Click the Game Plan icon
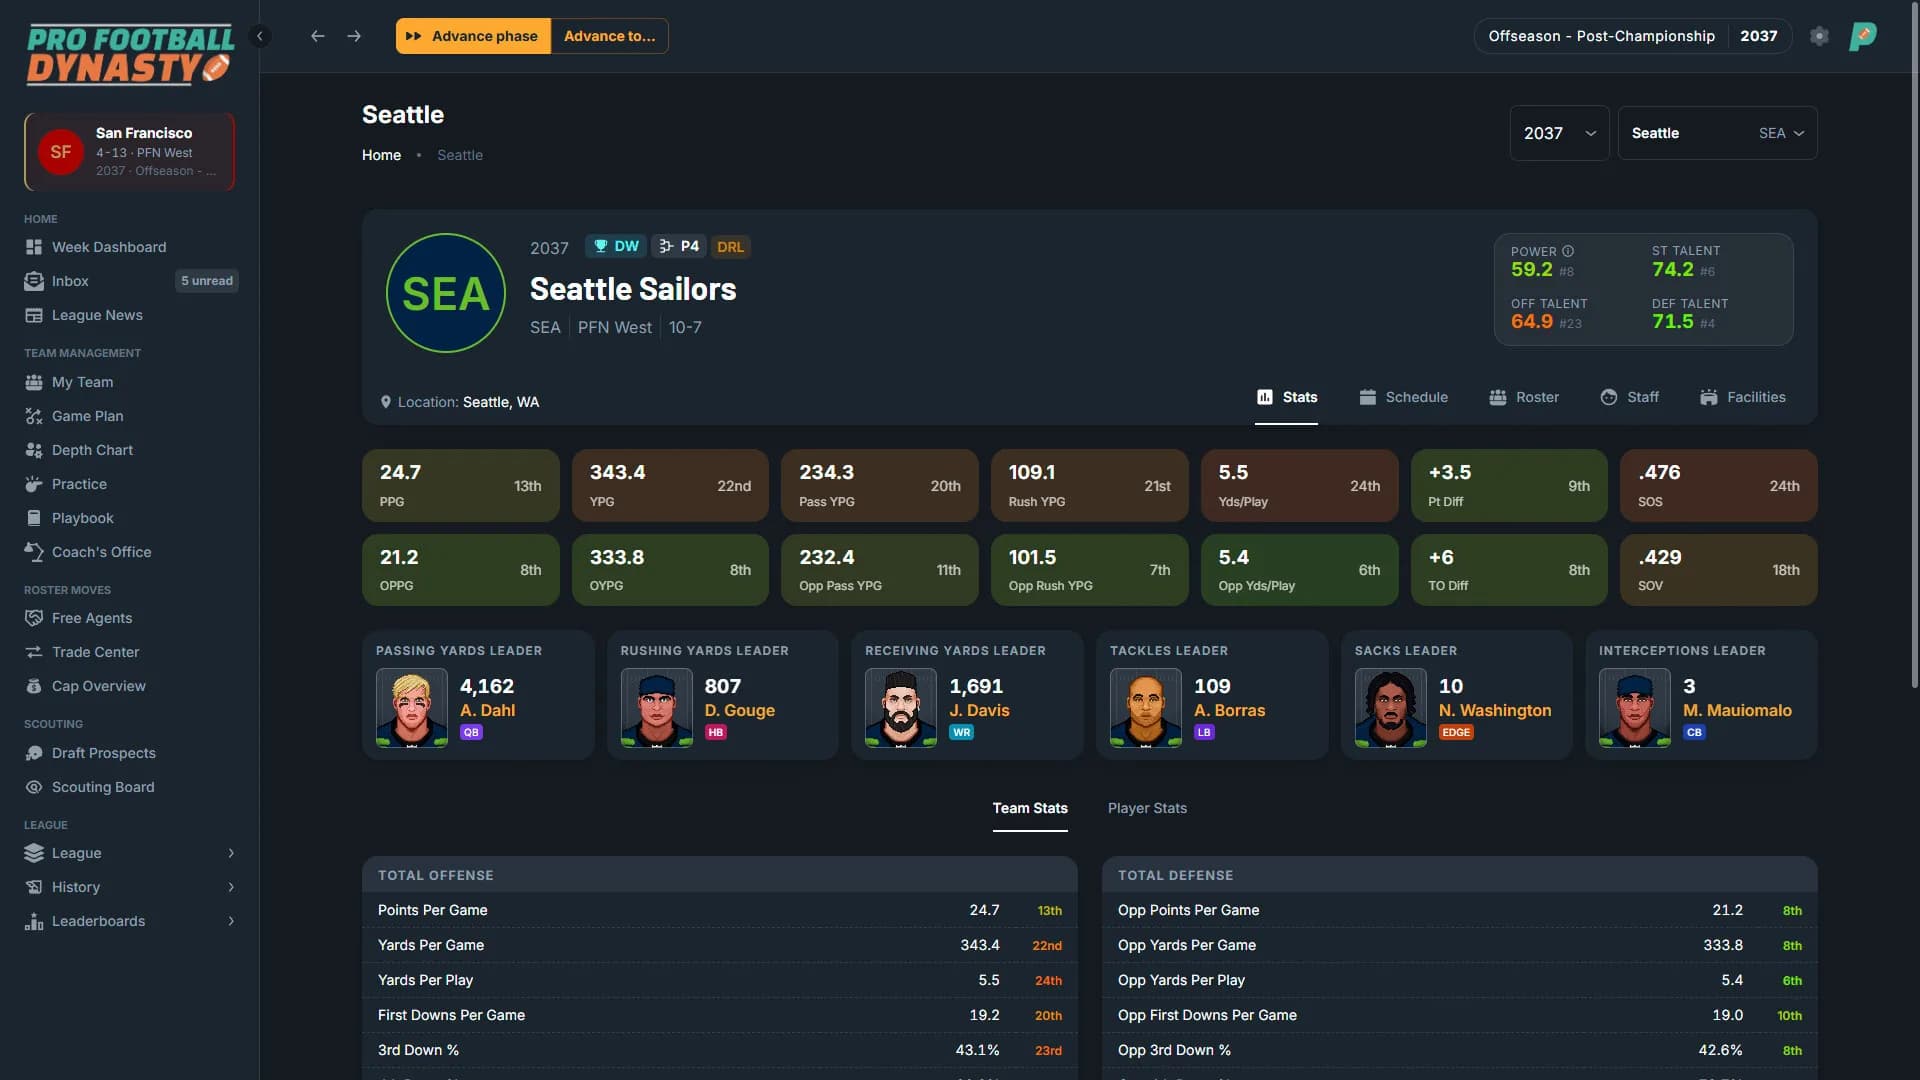 tap(34, 416)
